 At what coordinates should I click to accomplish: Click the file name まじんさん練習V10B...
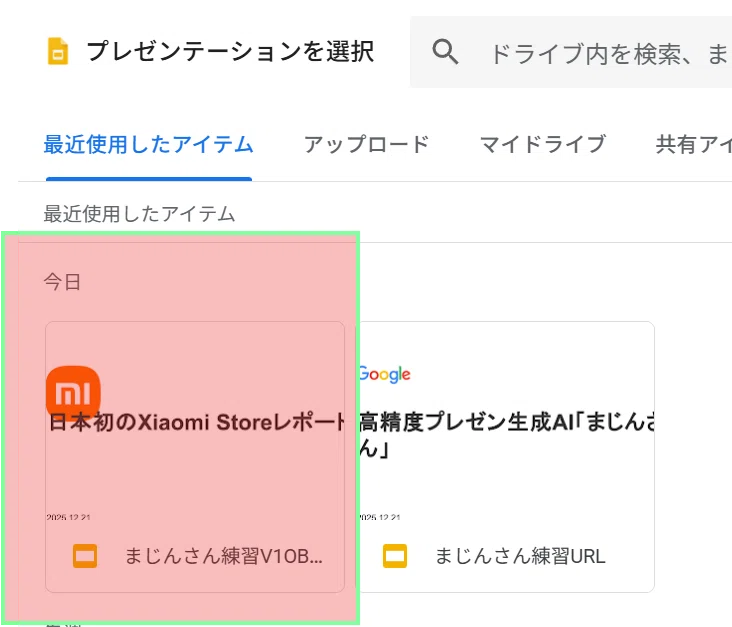click(224, 556)
